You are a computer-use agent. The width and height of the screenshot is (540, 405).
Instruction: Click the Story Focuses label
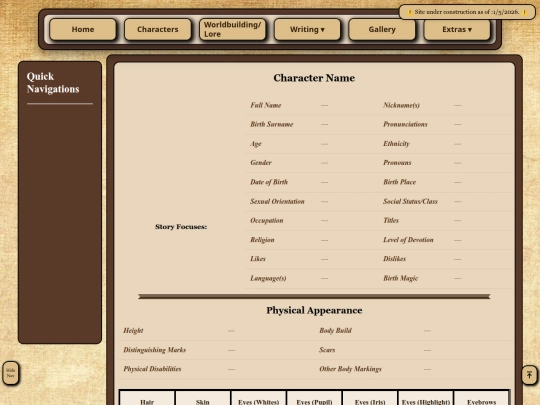[181, 227]
